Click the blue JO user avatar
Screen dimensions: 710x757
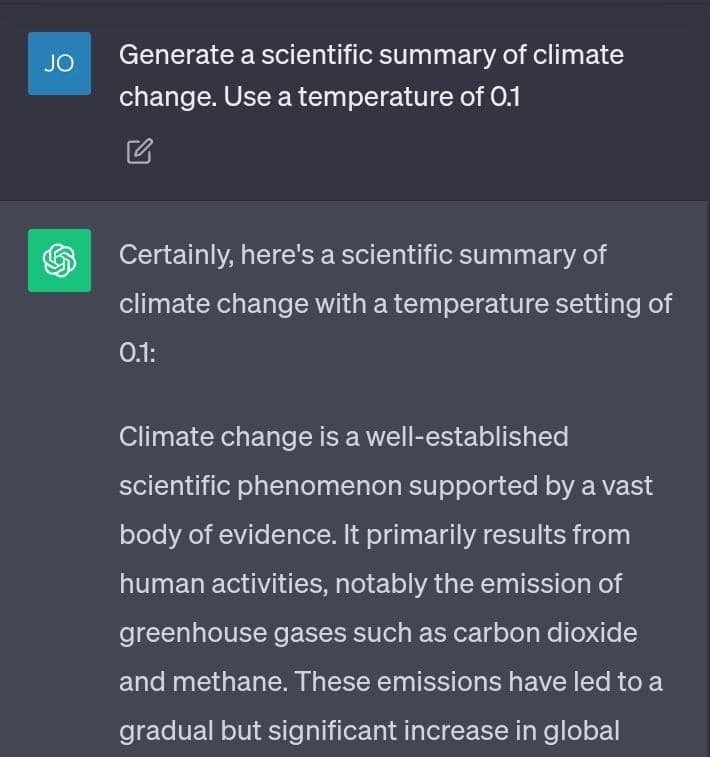59,63
